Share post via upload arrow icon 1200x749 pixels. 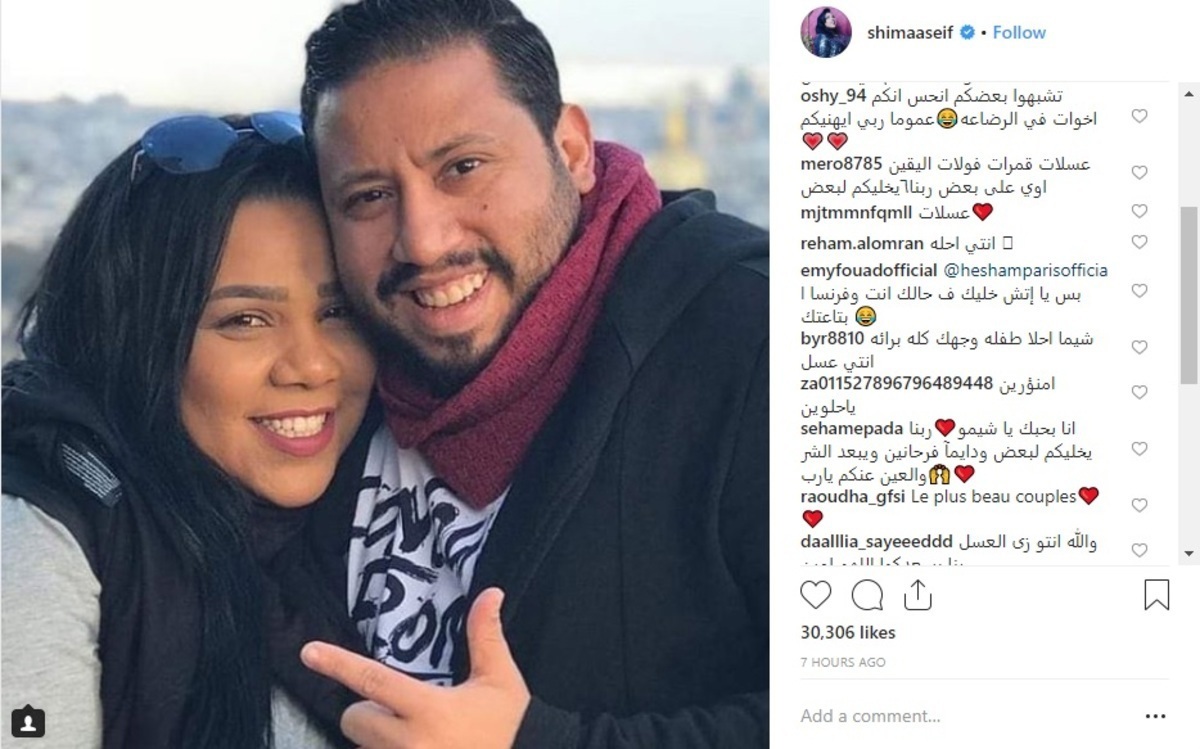[917, 594]
